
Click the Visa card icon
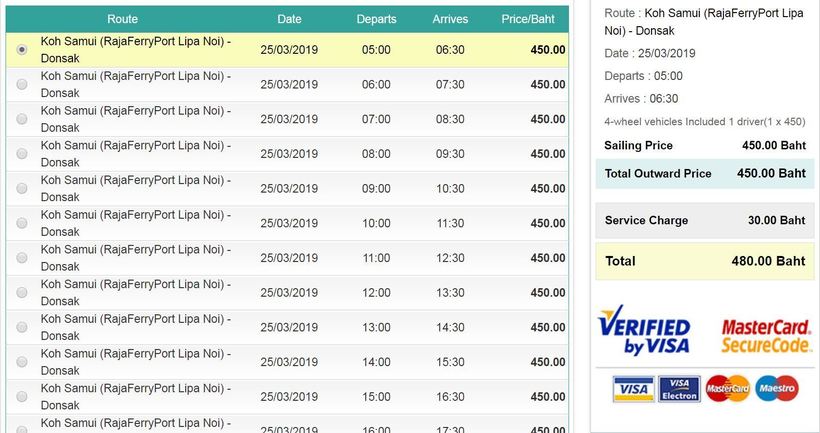pyautogui.click(x=633, y=389)
